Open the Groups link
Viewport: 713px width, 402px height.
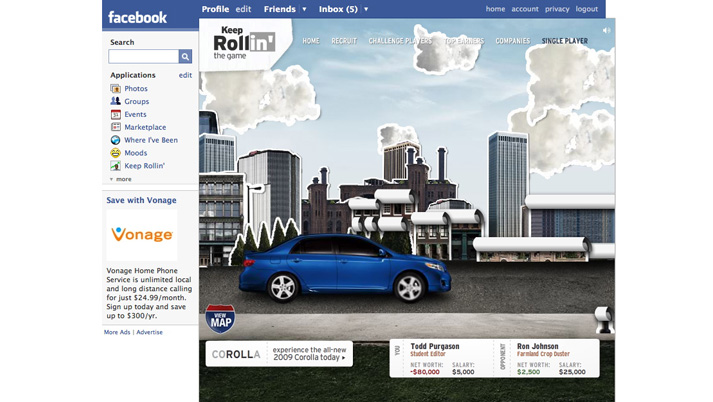[137, 101]
